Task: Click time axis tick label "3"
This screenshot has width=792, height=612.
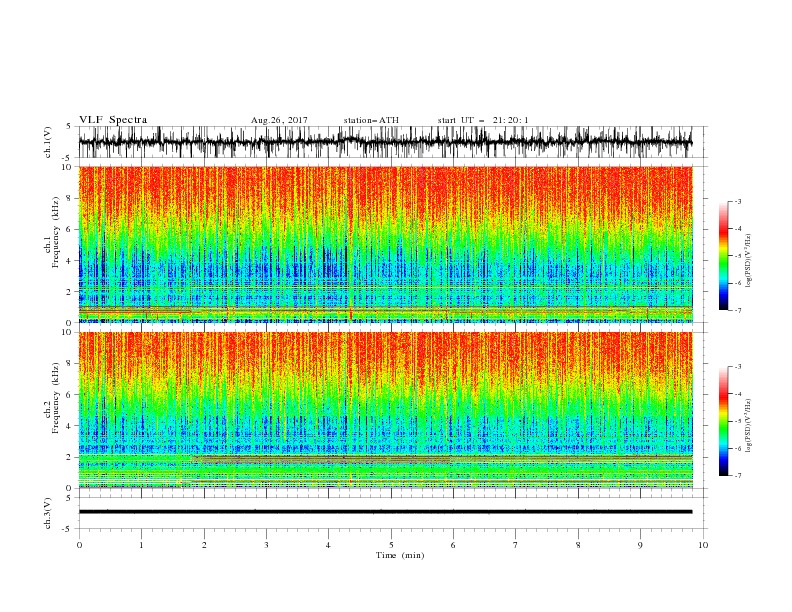Action: [x=266, y=545]
